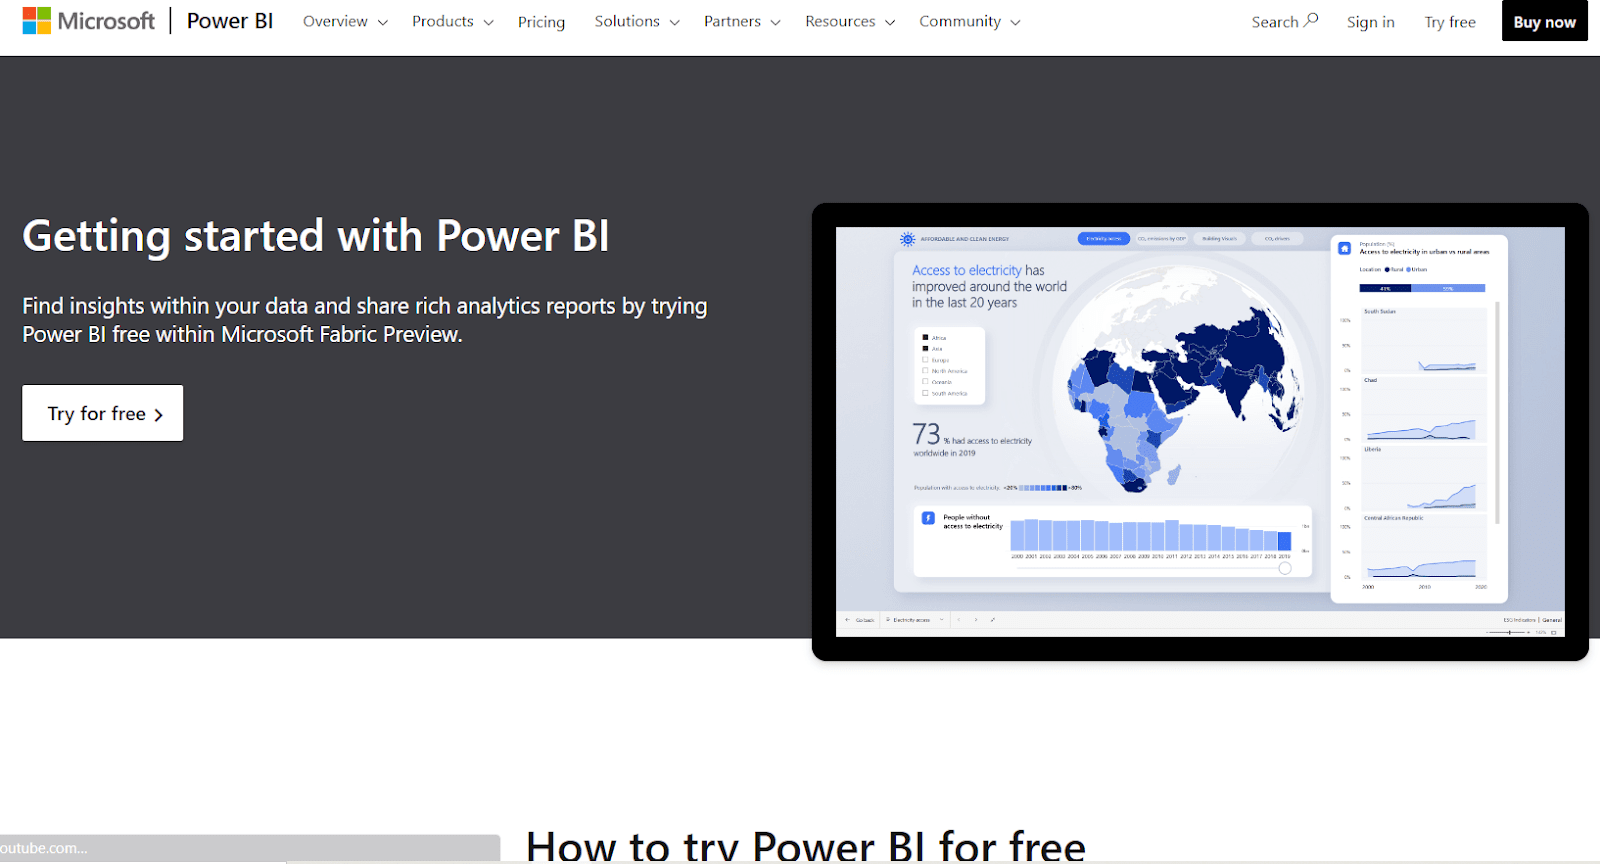Click previous page arrow in dashboard footer
Image resolution: width=1600 pixels, height=864 pixels.
958,620
